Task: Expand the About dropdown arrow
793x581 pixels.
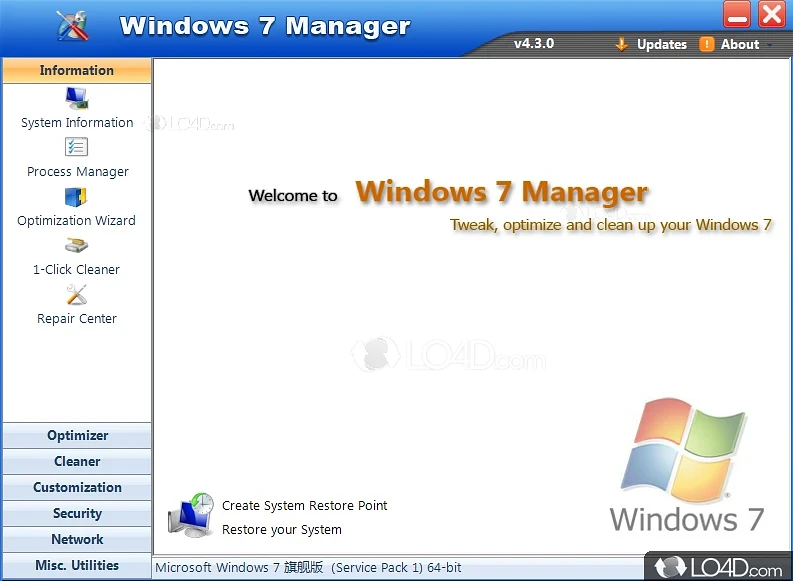Action: (769, 45)
